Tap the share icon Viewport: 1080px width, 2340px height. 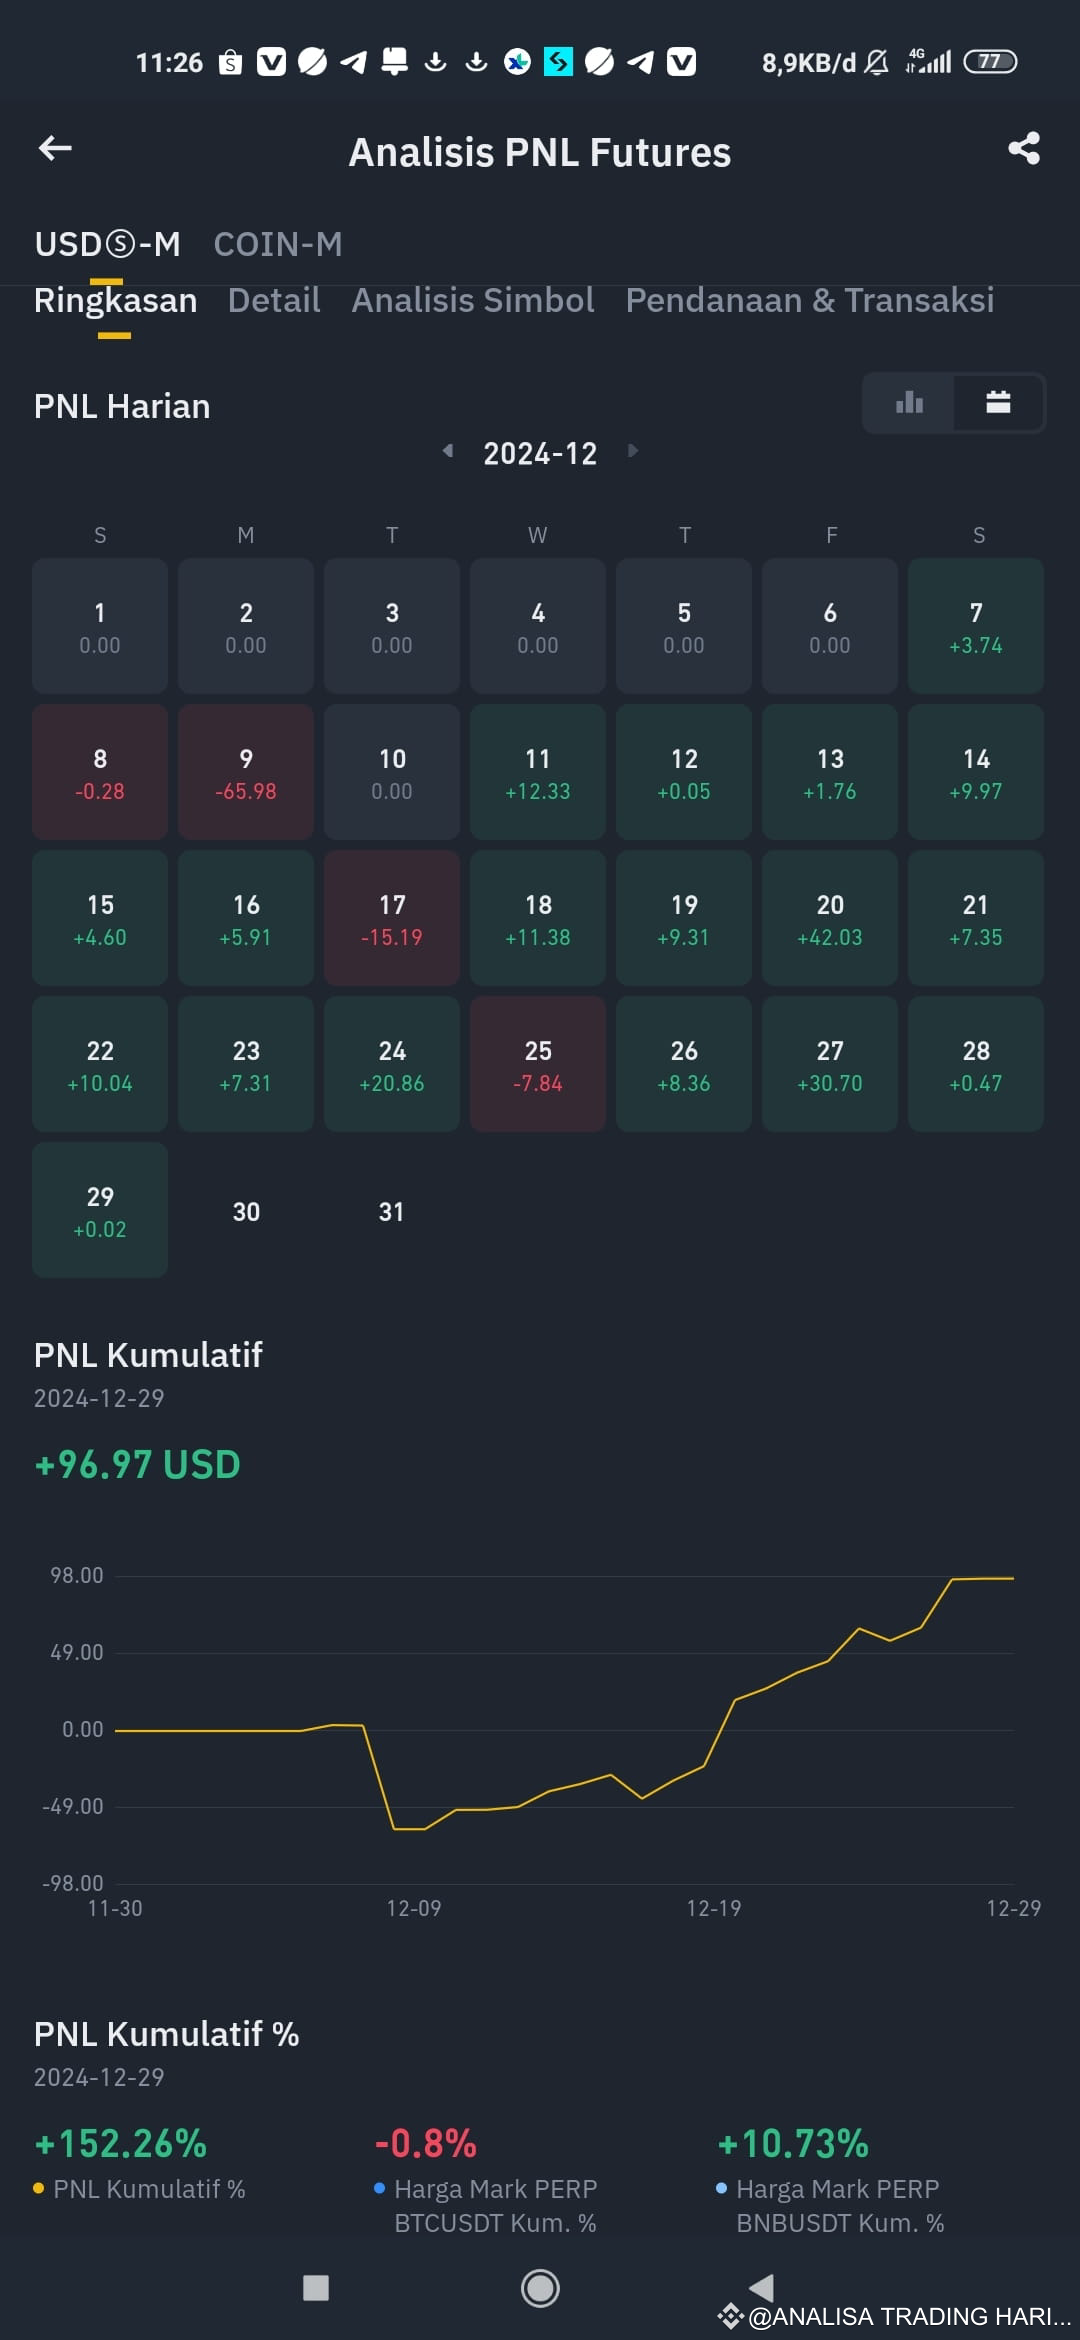coord(1023,149)
